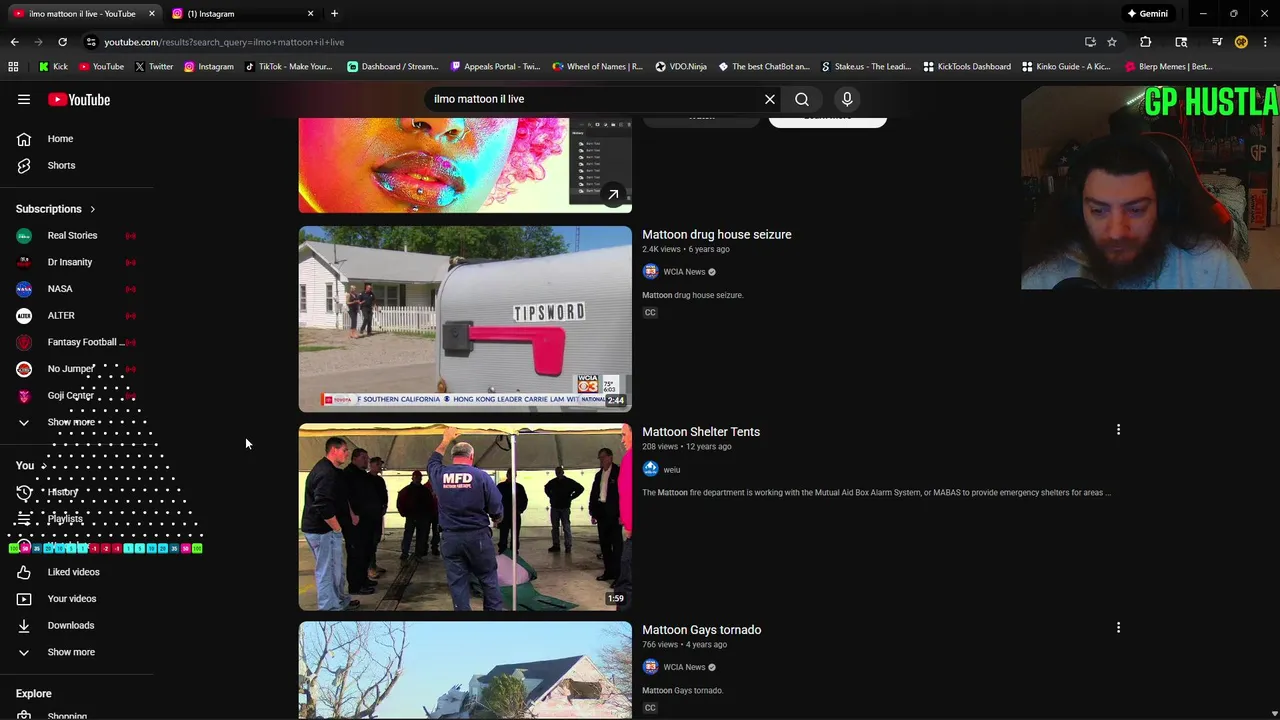Click the Explore section heading
The image size is (1280, 720).
(33, 693)
